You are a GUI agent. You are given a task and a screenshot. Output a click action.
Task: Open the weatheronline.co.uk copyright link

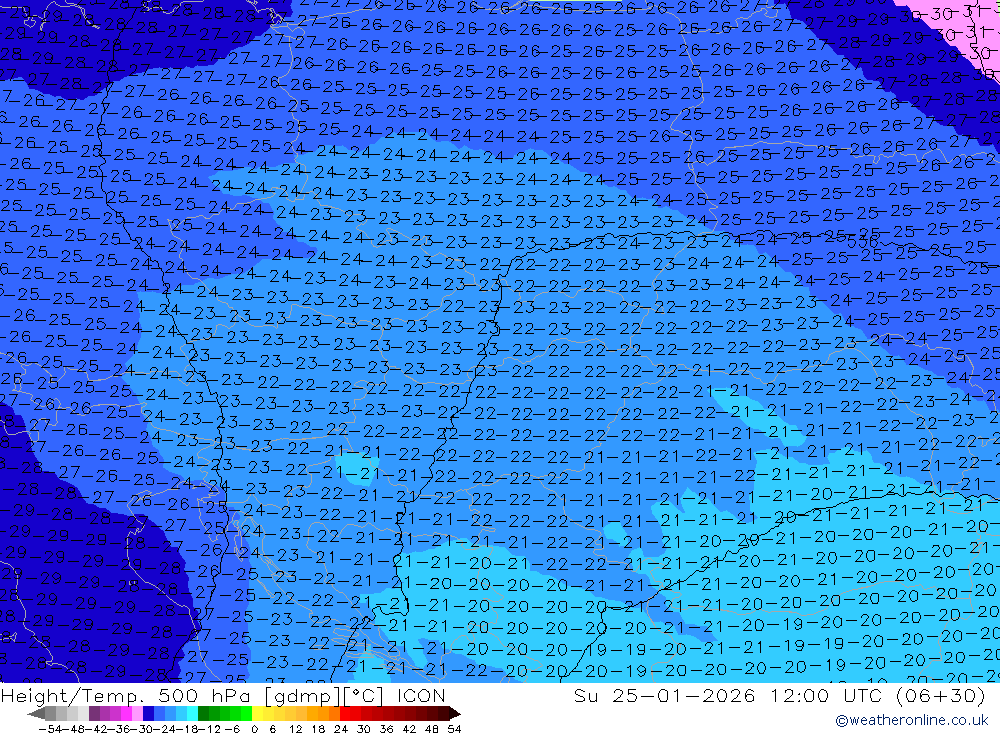(x=911, y=720)
